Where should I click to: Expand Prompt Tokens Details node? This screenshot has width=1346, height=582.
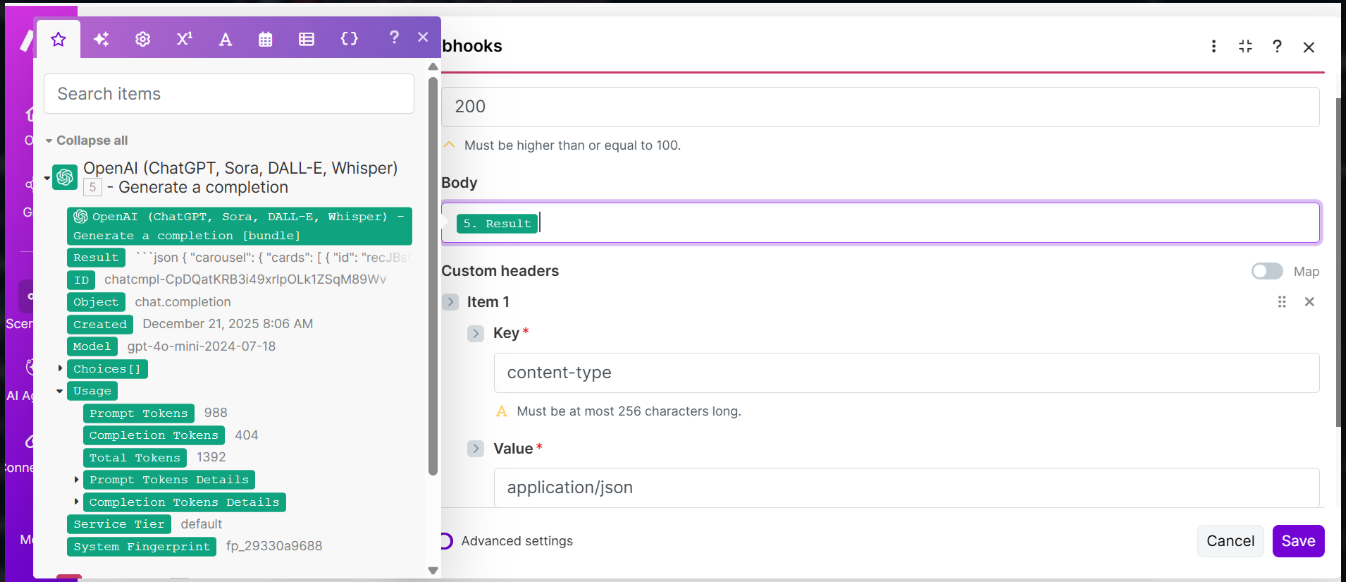[77, 480]
